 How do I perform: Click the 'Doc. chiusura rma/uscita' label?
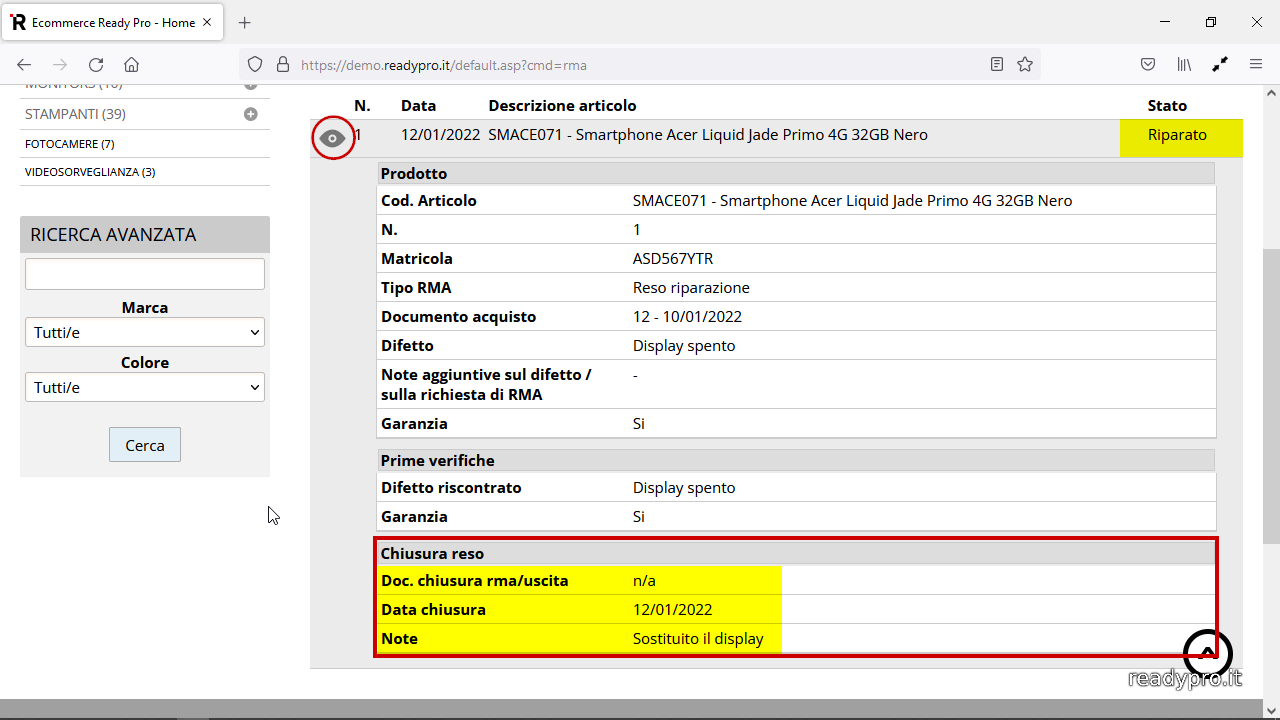[x=474, y=580]
